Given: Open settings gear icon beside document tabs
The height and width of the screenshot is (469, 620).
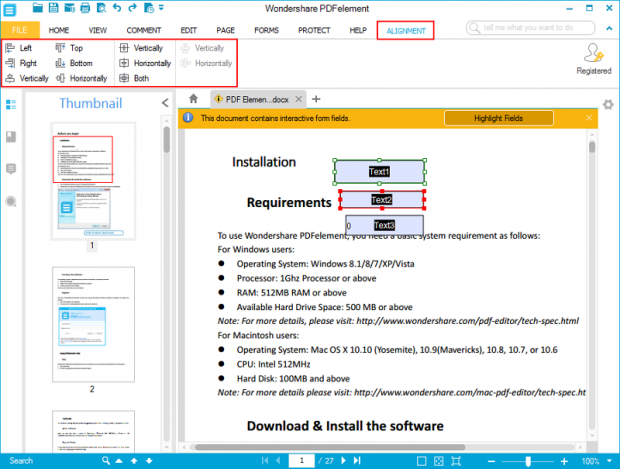Looking at the screenshot, I should click(608, 104).
